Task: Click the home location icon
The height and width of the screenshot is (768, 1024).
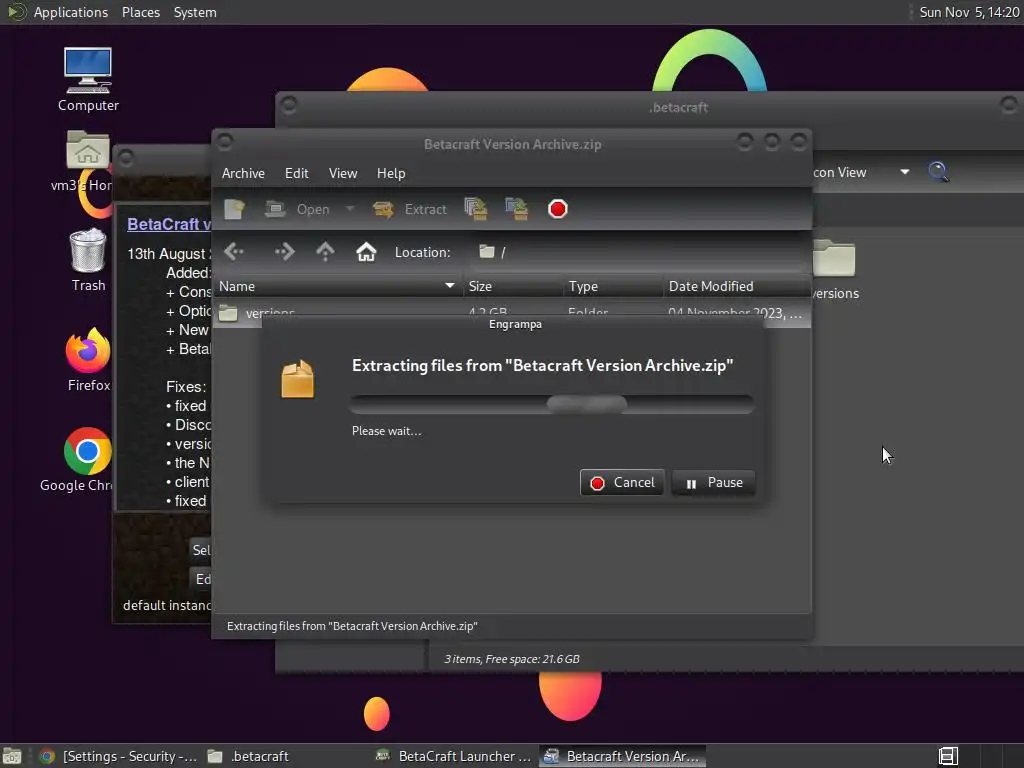Action: click(x=366, y=251)
